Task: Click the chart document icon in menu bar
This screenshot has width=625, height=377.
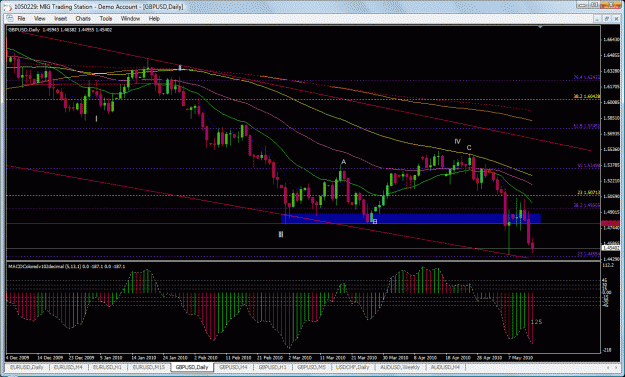Action: pyautogui.click(x=10, y=18)
